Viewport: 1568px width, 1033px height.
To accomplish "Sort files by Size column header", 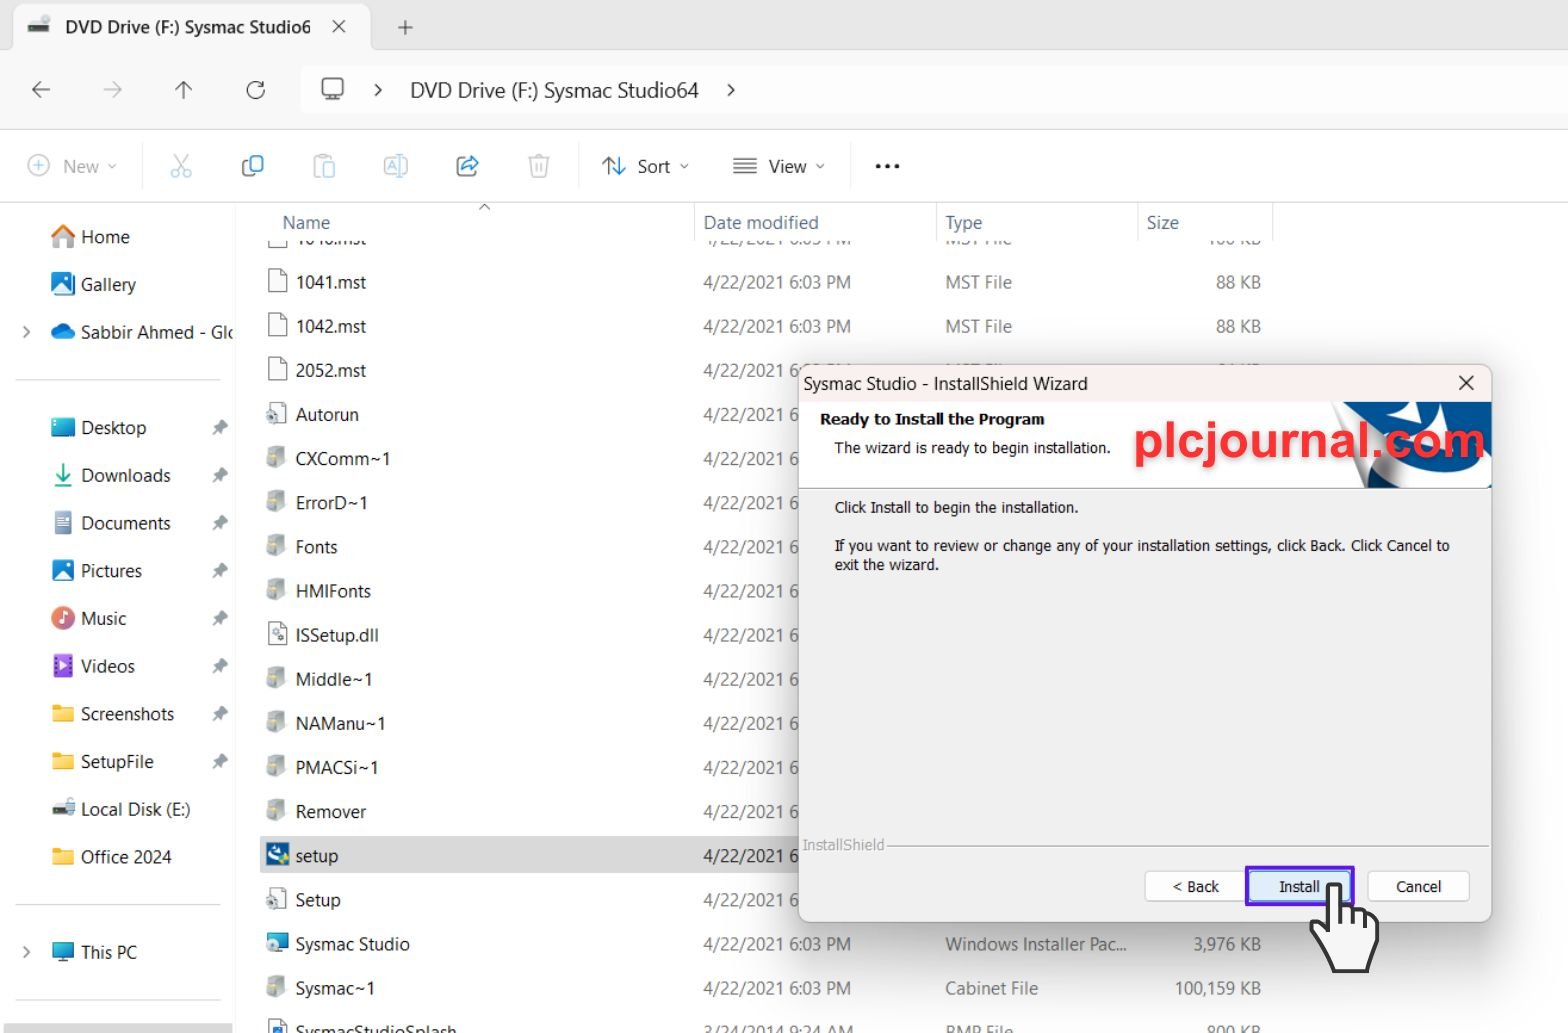I will [x=1162, y=222].
